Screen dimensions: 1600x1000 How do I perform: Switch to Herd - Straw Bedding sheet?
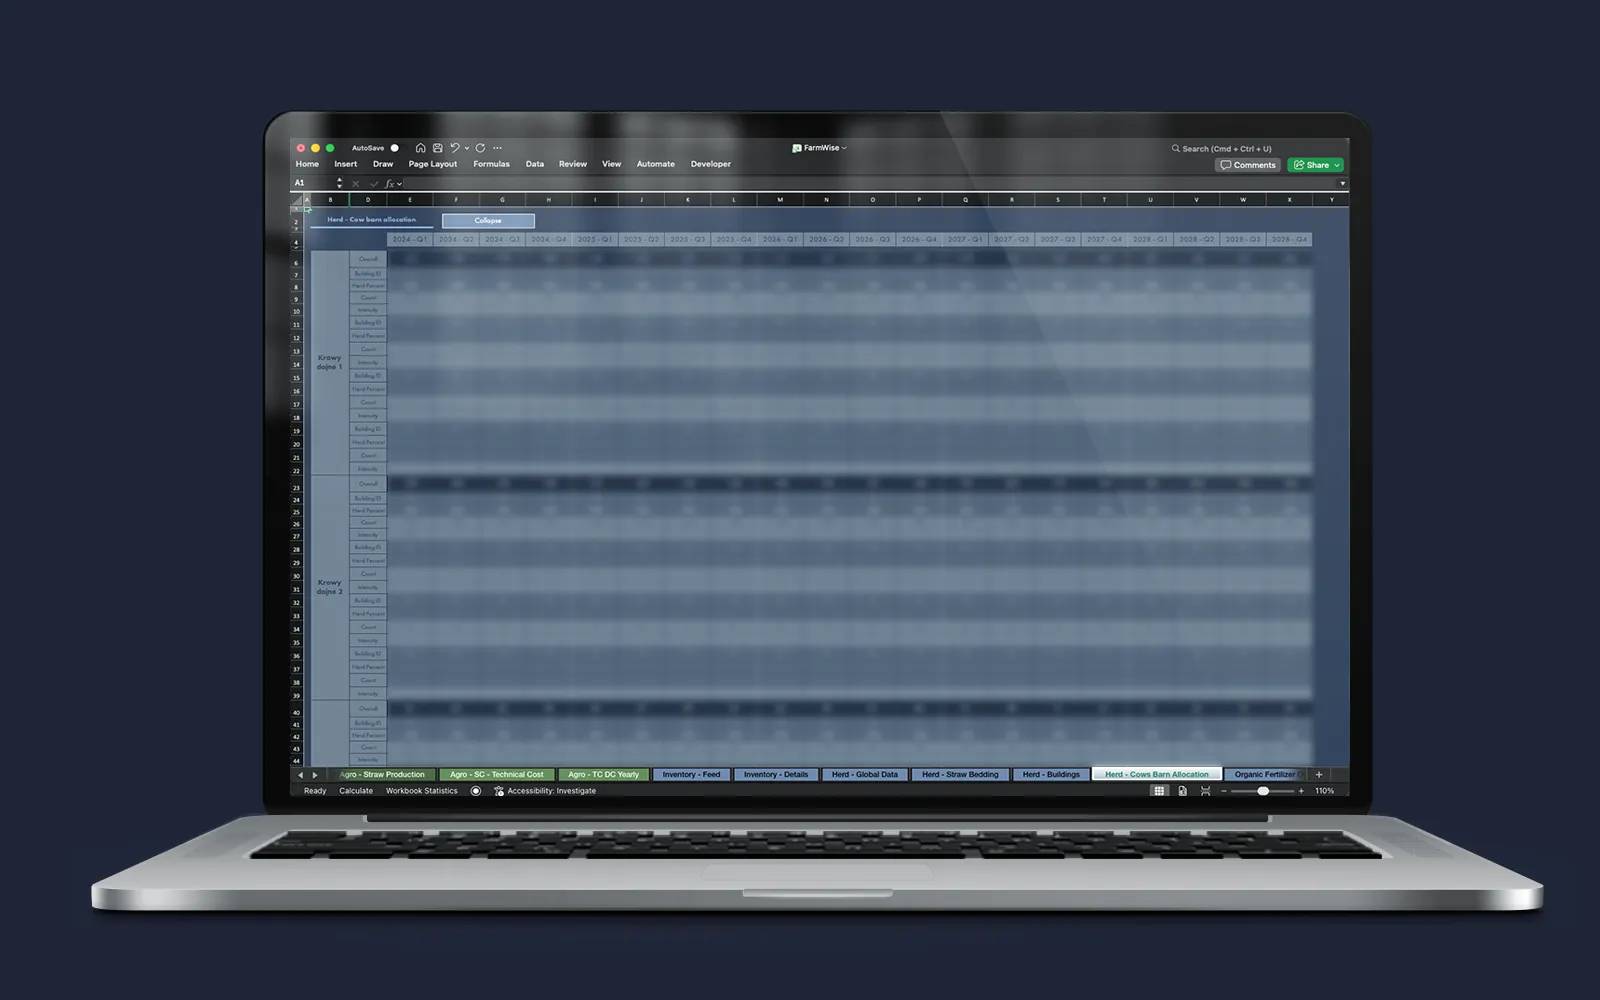click(x=960, y=775)
